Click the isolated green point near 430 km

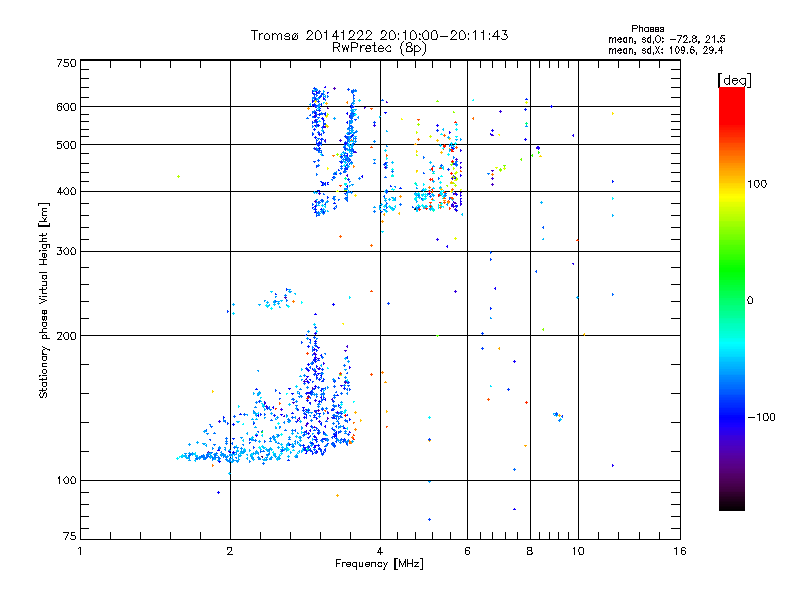coord(178,177)
